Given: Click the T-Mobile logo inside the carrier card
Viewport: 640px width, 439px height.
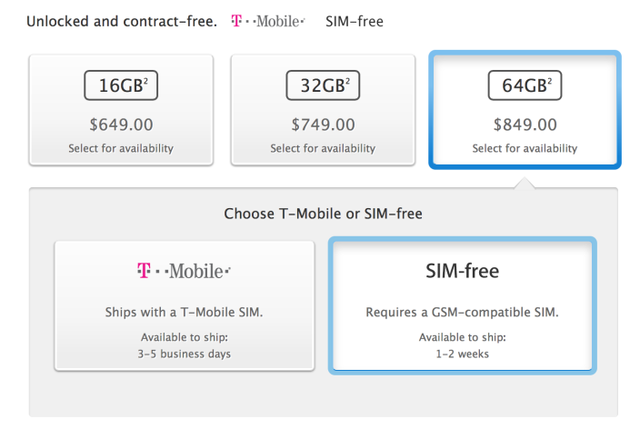Looking at the screenshot, I should click(x=183, y=271).
